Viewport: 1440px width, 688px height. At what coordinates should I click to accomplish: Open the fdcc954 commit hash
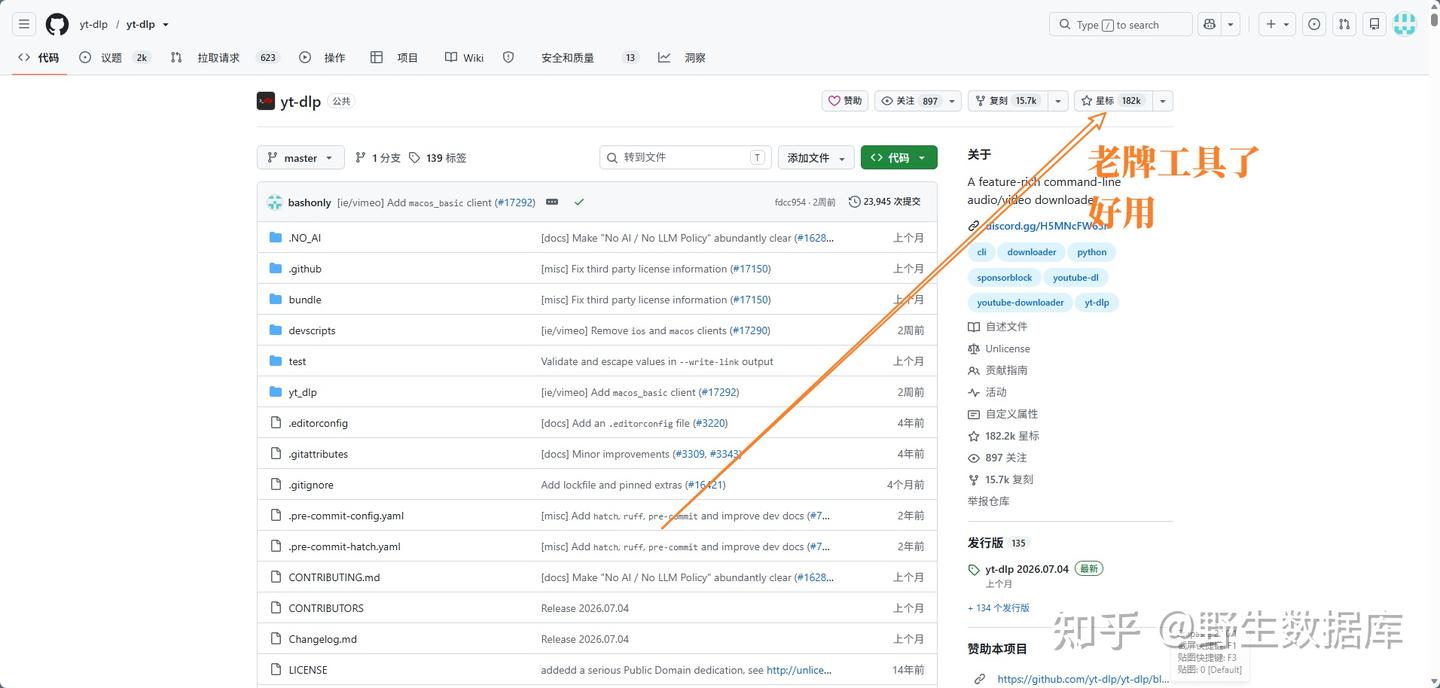pos(790,202)
